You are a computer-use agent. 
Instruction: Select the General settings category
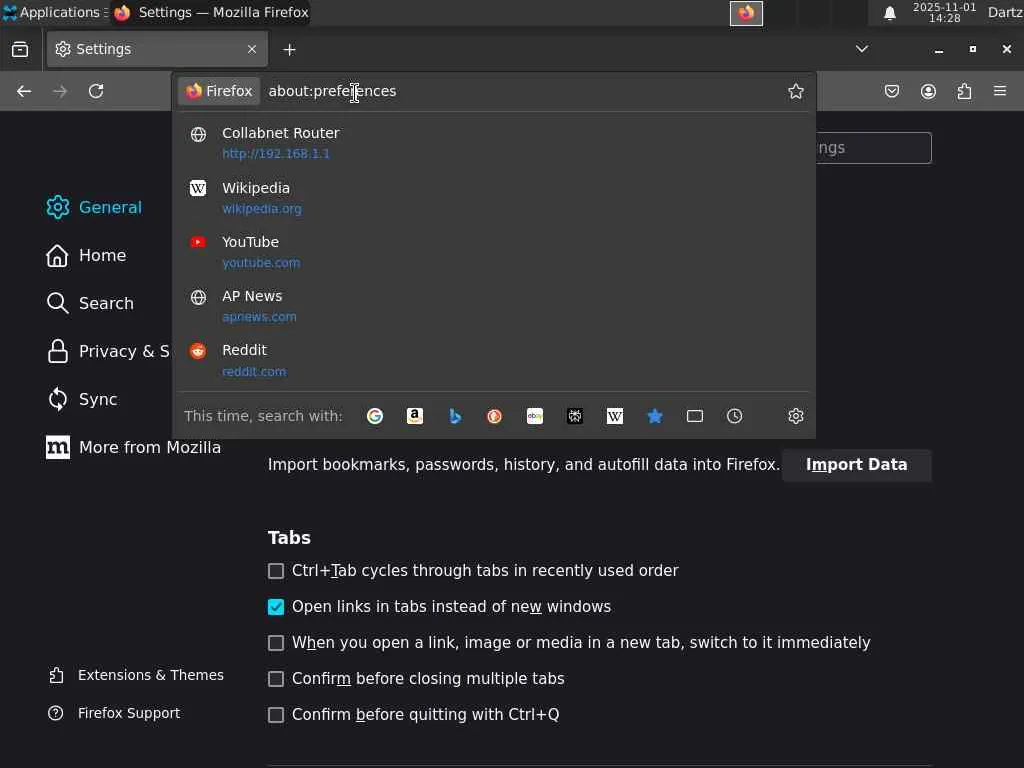[95, 207]
